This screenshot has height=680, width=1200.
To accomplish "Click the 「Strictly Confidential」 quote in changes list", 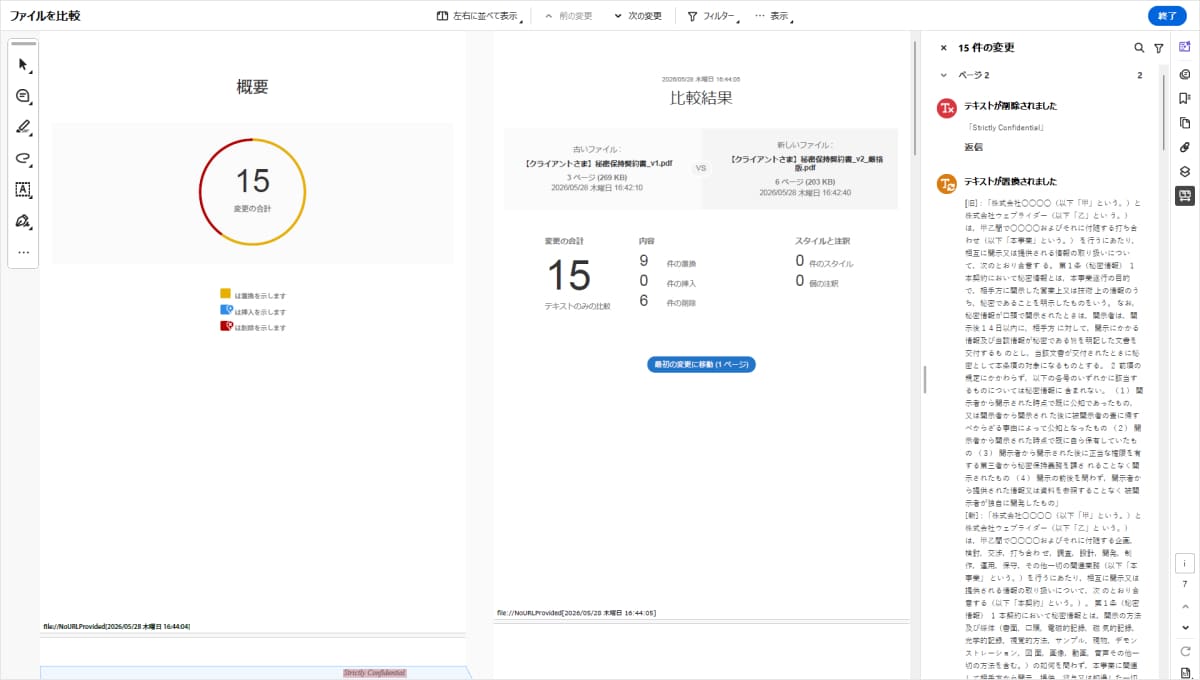I will pos(1006,128).
